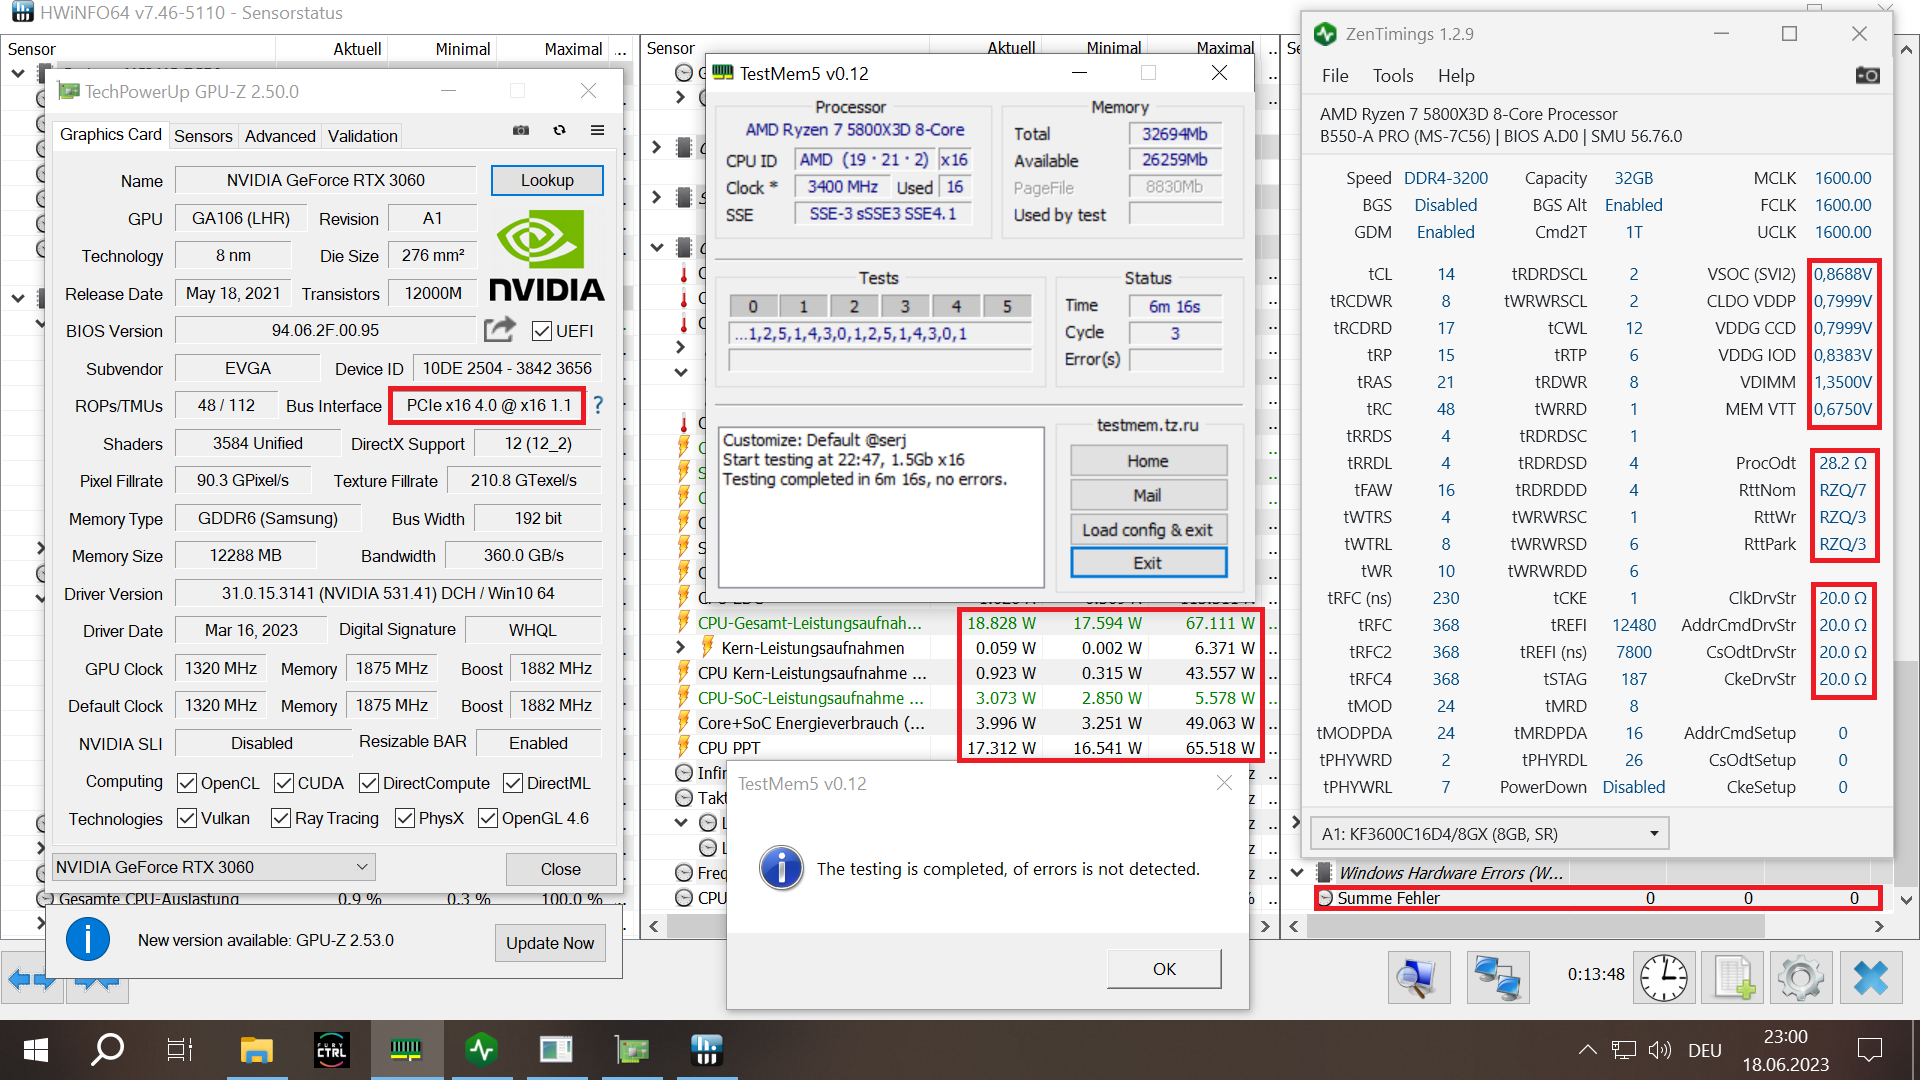
Task: Click the TestMem5 Home button
Action: [x=1148, y=461]
